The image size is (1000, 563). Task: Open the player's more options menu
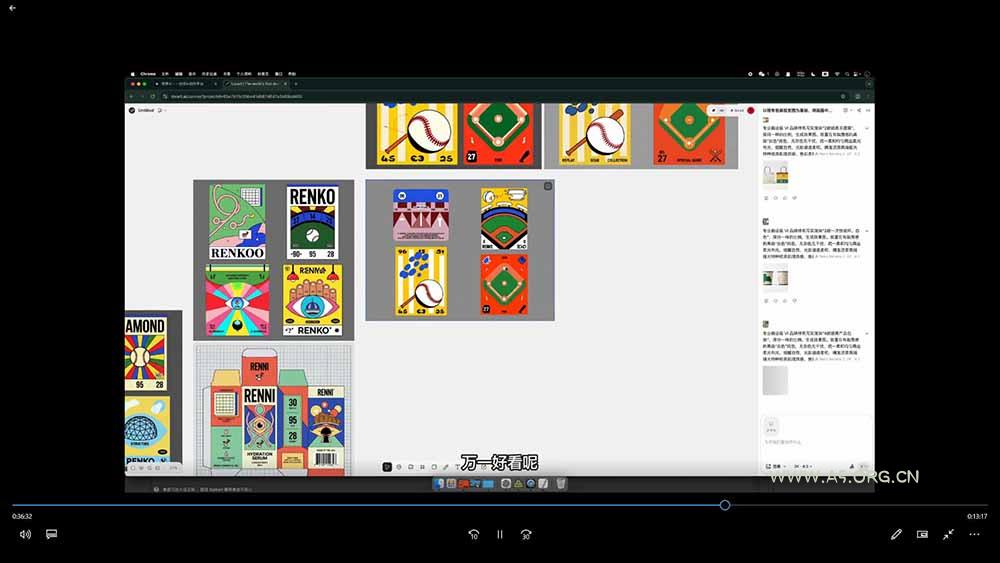(x=974, y=534)
